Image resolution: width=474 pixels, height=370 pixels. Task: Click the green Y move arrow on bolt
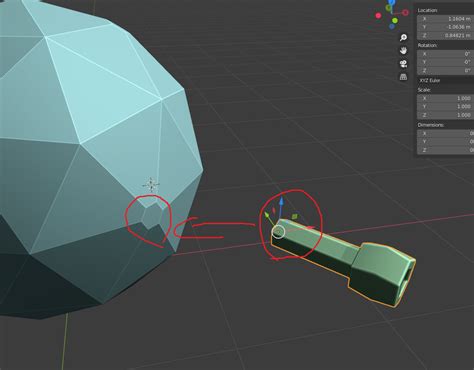point(267,216)
